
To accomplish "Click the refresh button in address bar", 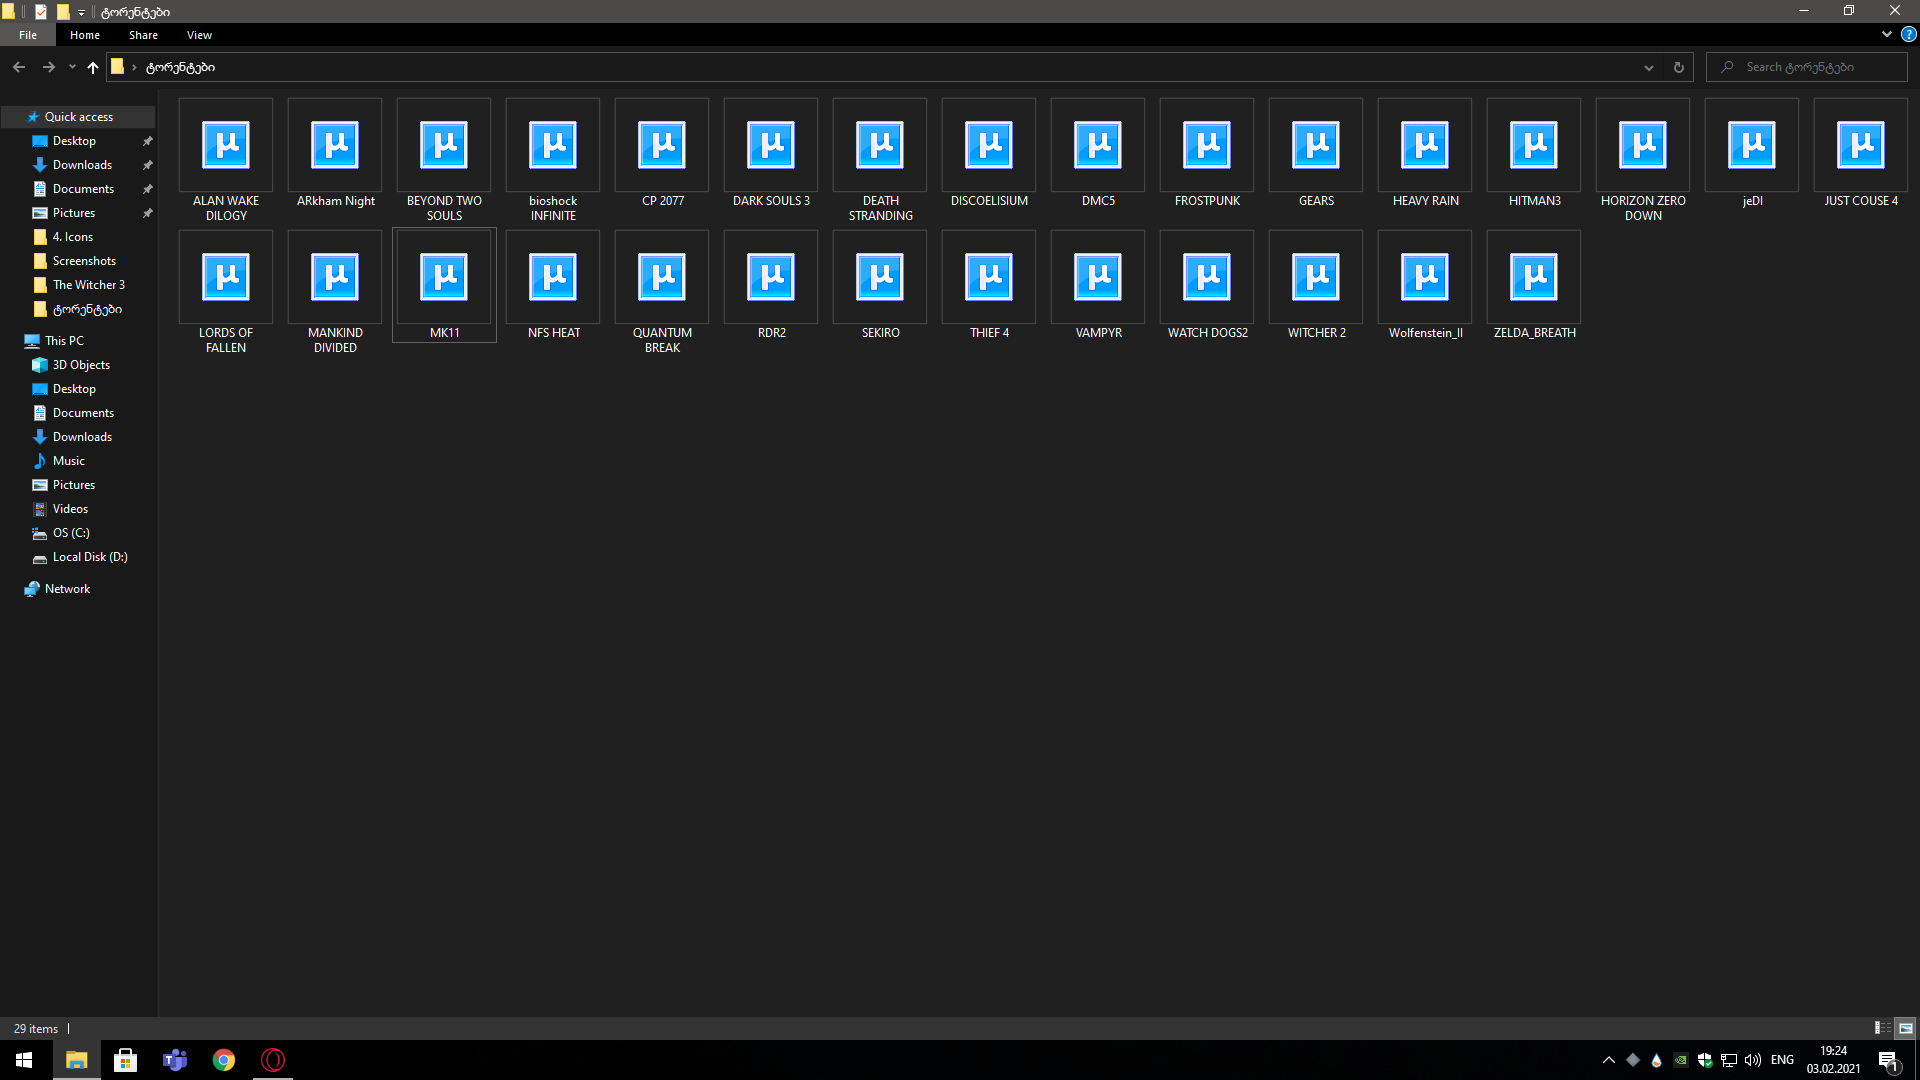I will (1679, 67).
